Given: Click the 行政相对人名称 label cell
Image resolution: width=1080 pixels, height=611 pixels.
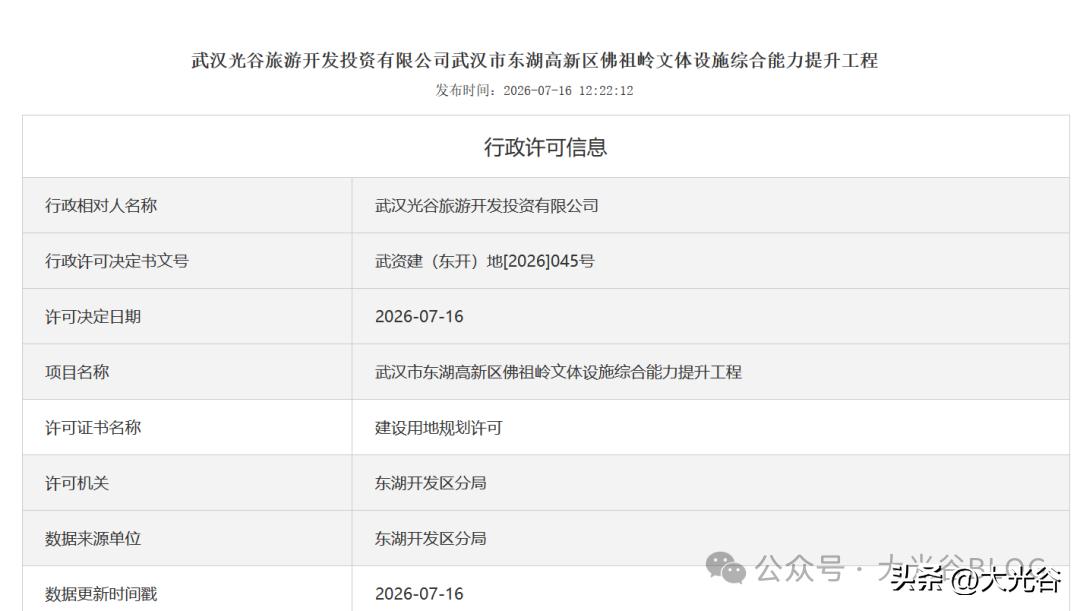Looking at the screenshot, I should coord(187,205).
